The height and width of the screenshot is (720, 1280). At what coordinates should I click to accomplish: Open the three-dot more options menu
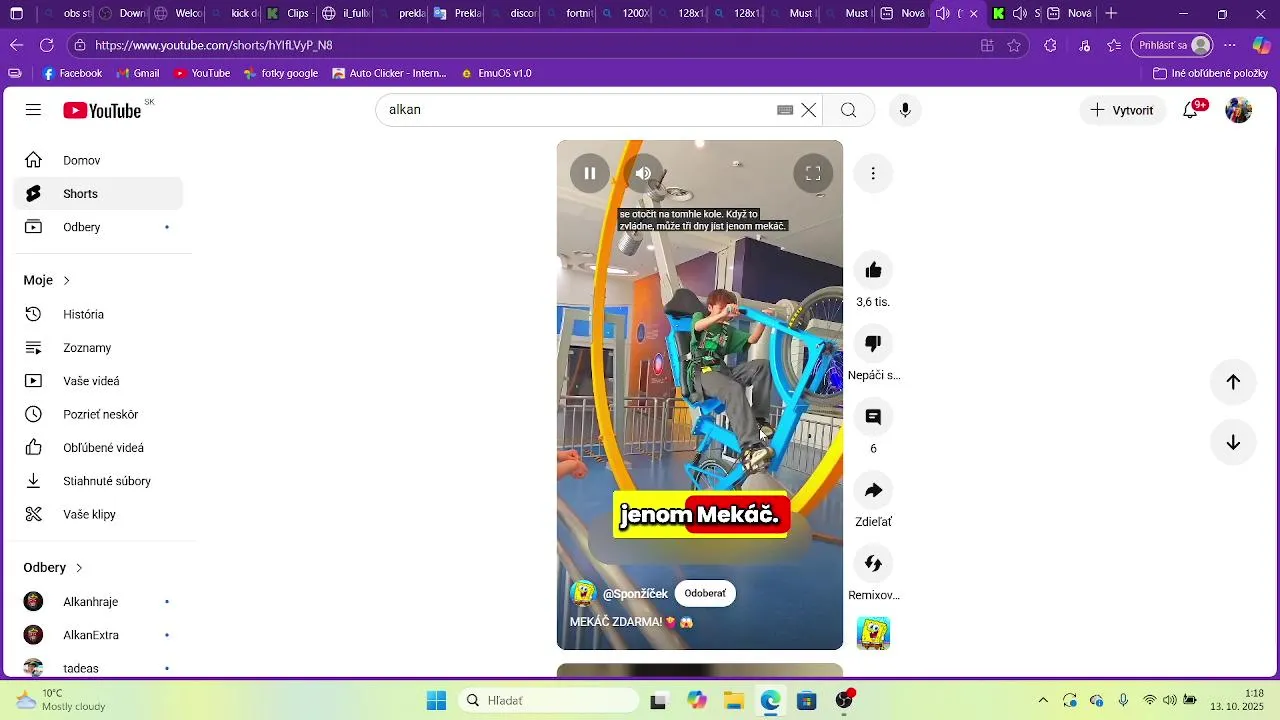pos(873,174)
